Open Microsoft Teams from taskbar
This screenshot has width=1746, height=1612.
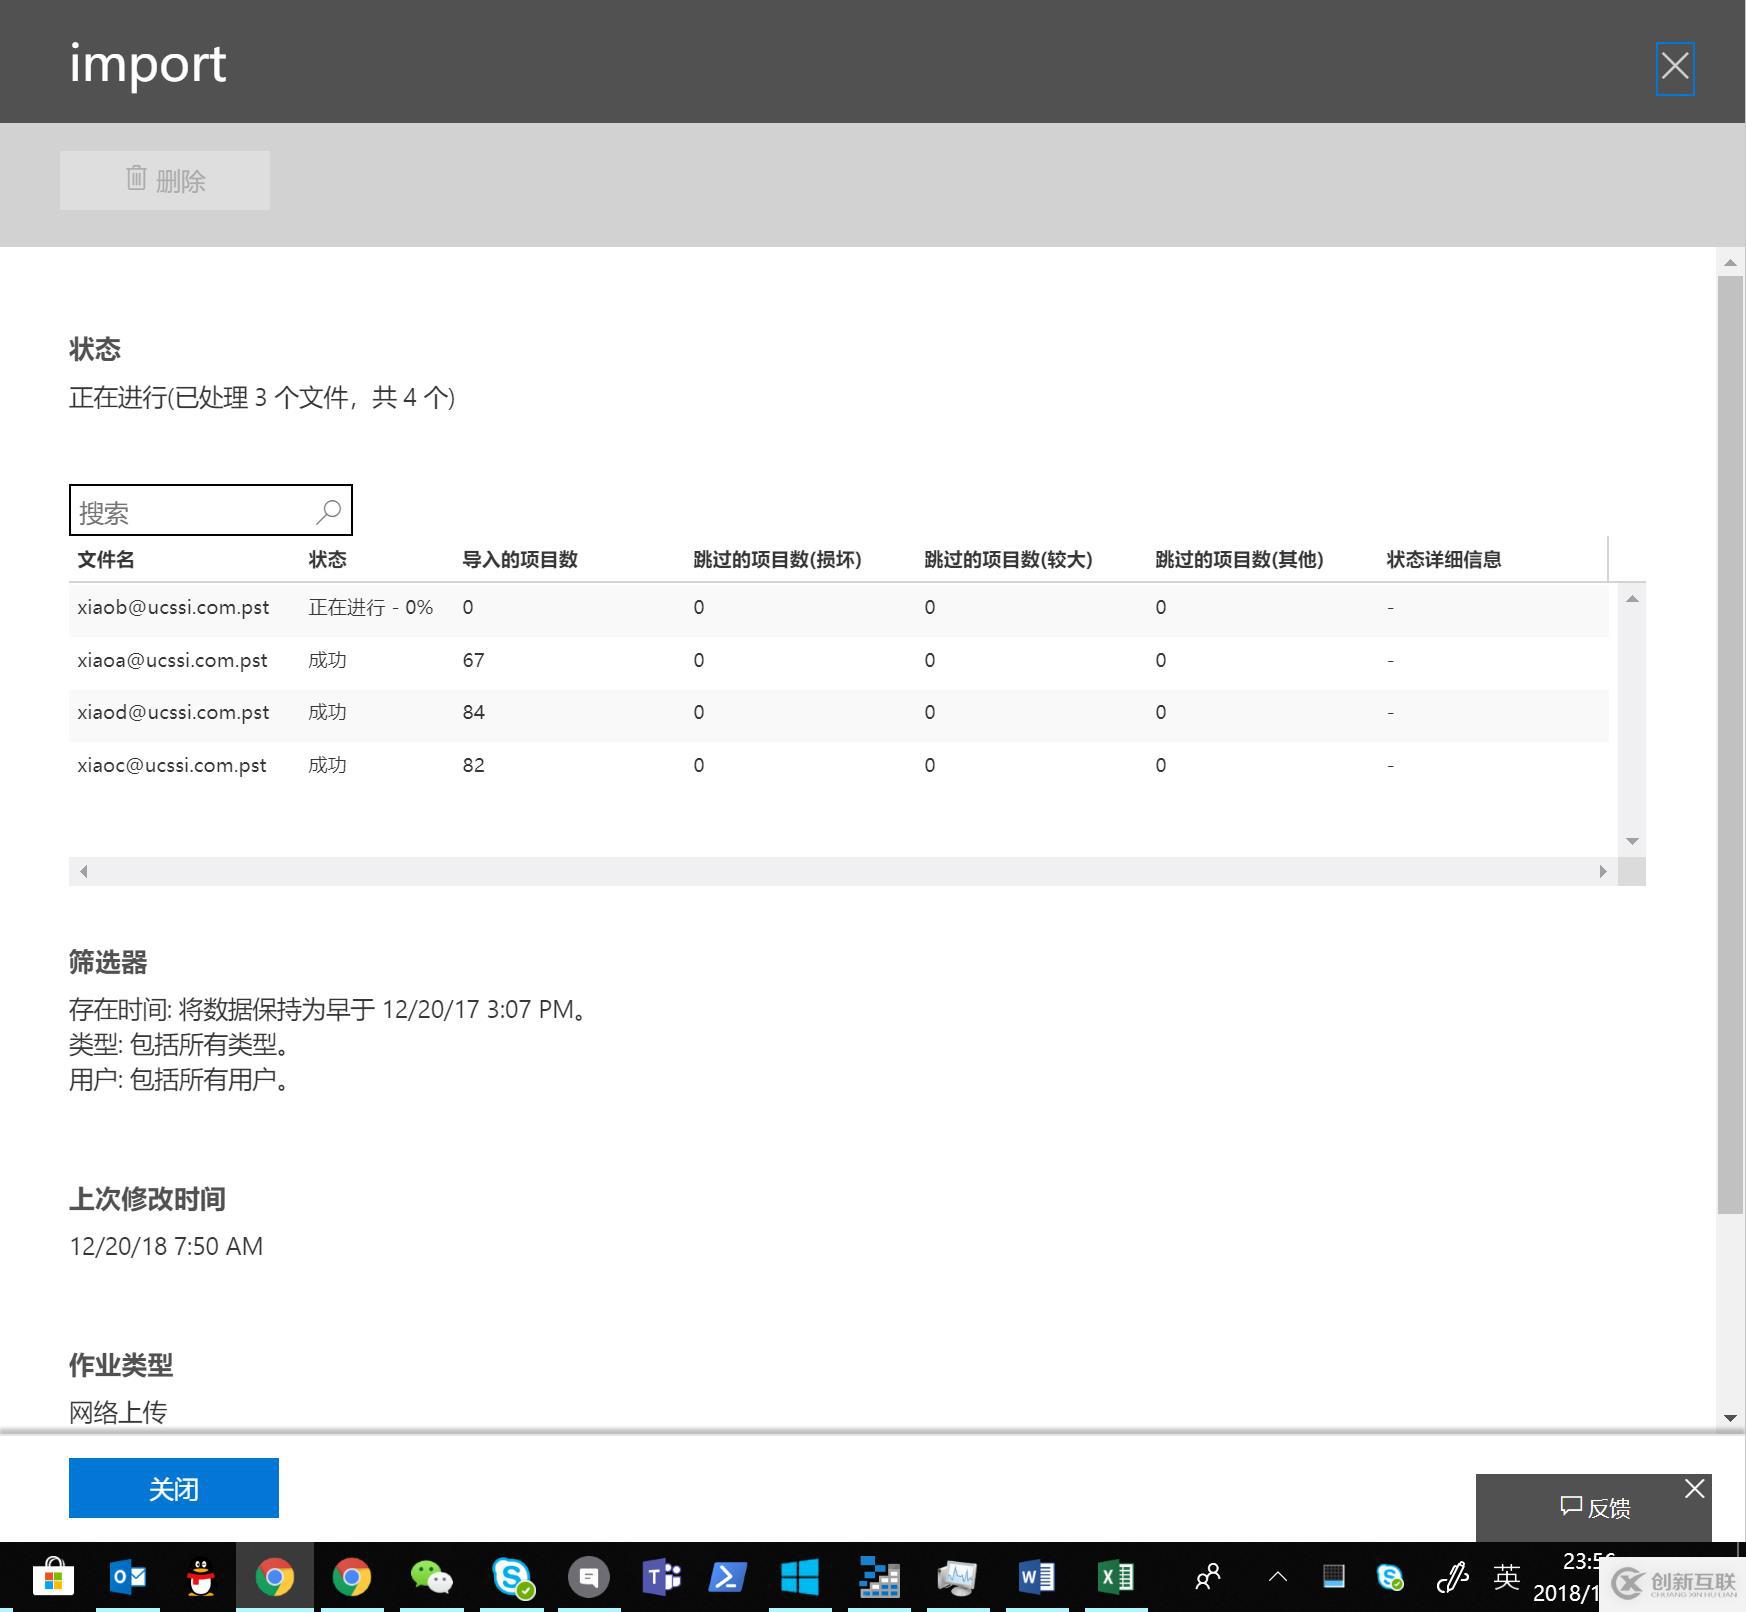tap(661, 1578)
